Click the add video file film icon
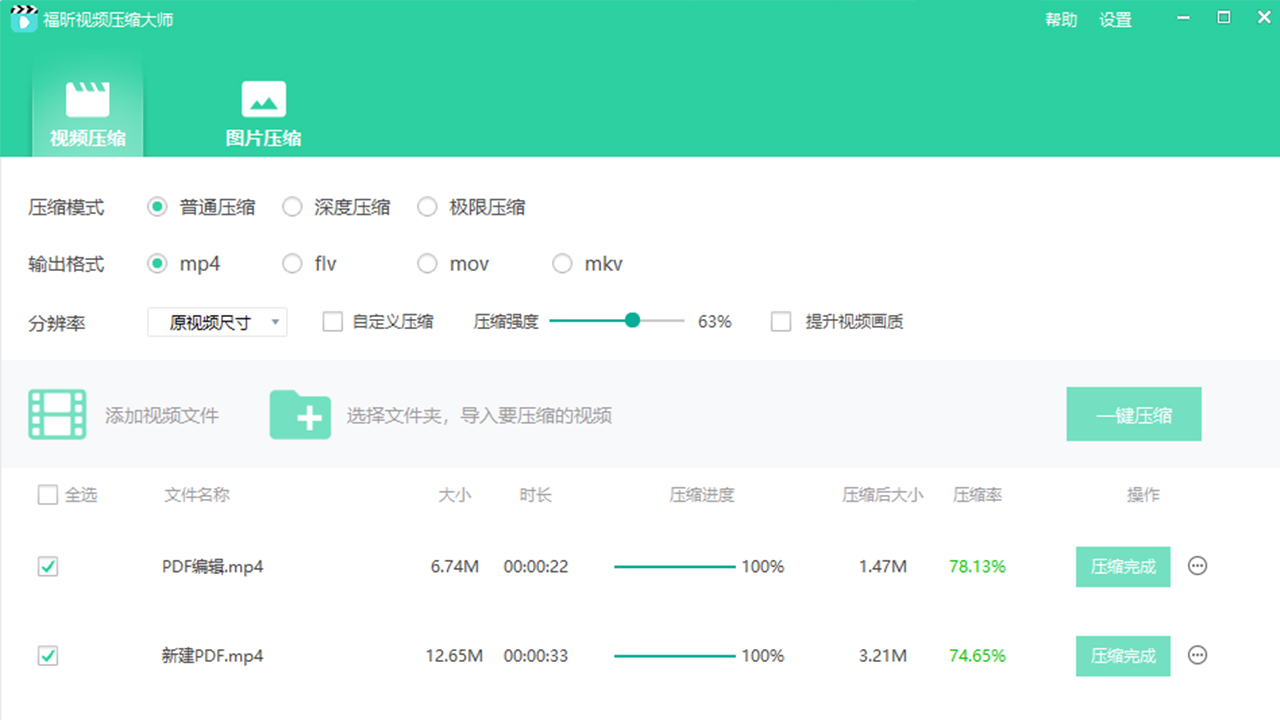Screen dimensions: 1280x720 click(57, 415)
